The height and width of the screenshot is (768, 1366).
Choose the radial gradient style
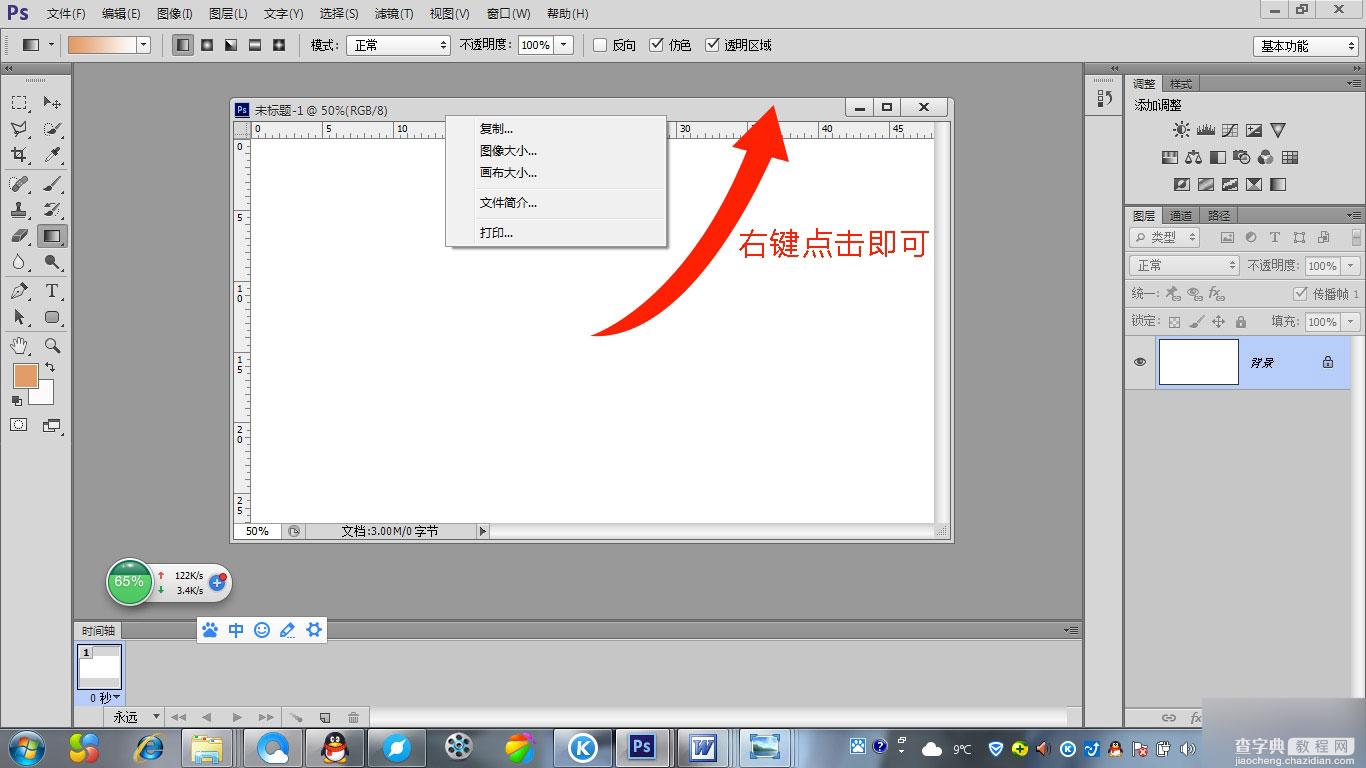[x=207, y=45]
